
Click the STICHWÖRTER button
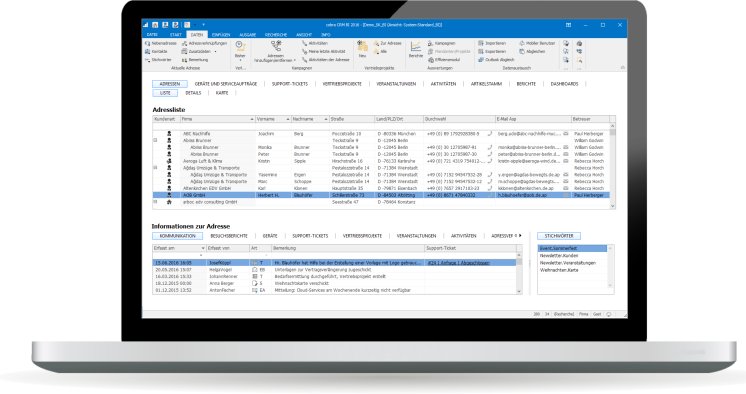559,236
